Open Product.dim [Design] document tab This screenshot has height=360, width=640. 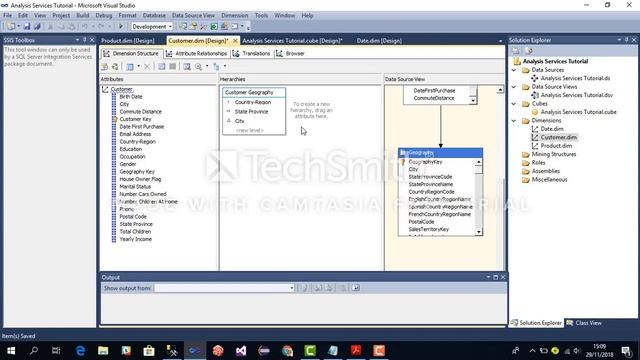pyautogui.click(x=128, y=41)
